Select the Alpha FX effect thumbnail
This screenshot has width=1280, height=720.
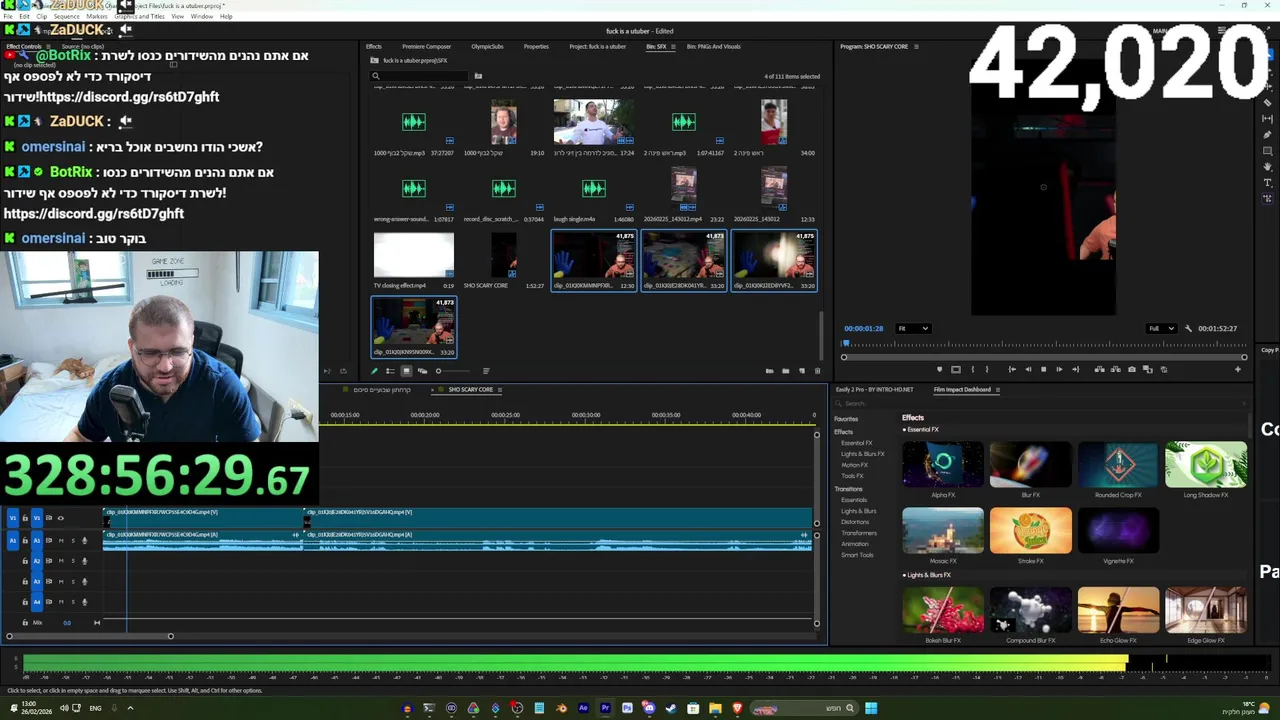pyautogui.click(x=943, y=464)
